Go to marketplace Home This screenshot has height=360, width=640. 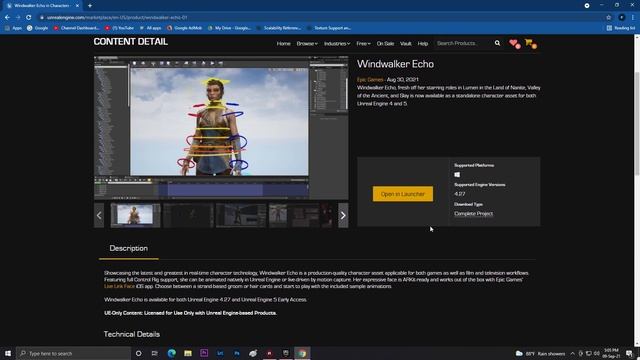[283, 44]
